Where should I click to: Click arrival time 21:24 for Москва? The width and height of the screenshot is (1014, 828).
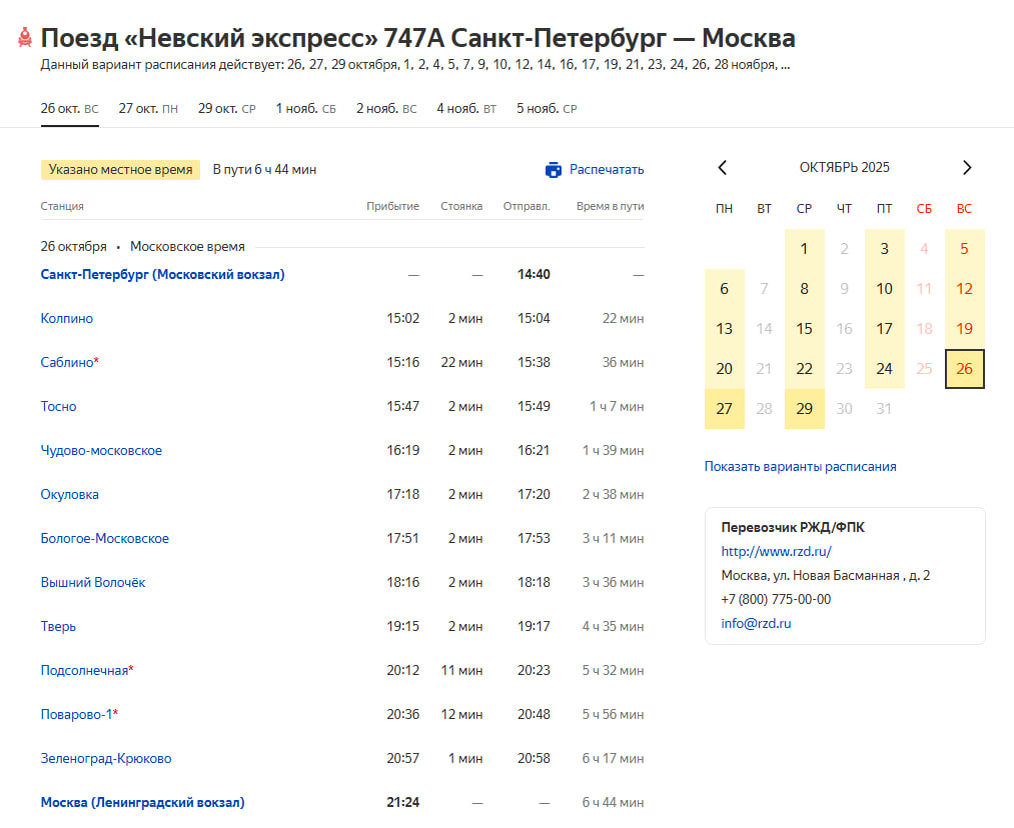coord(403,802)
